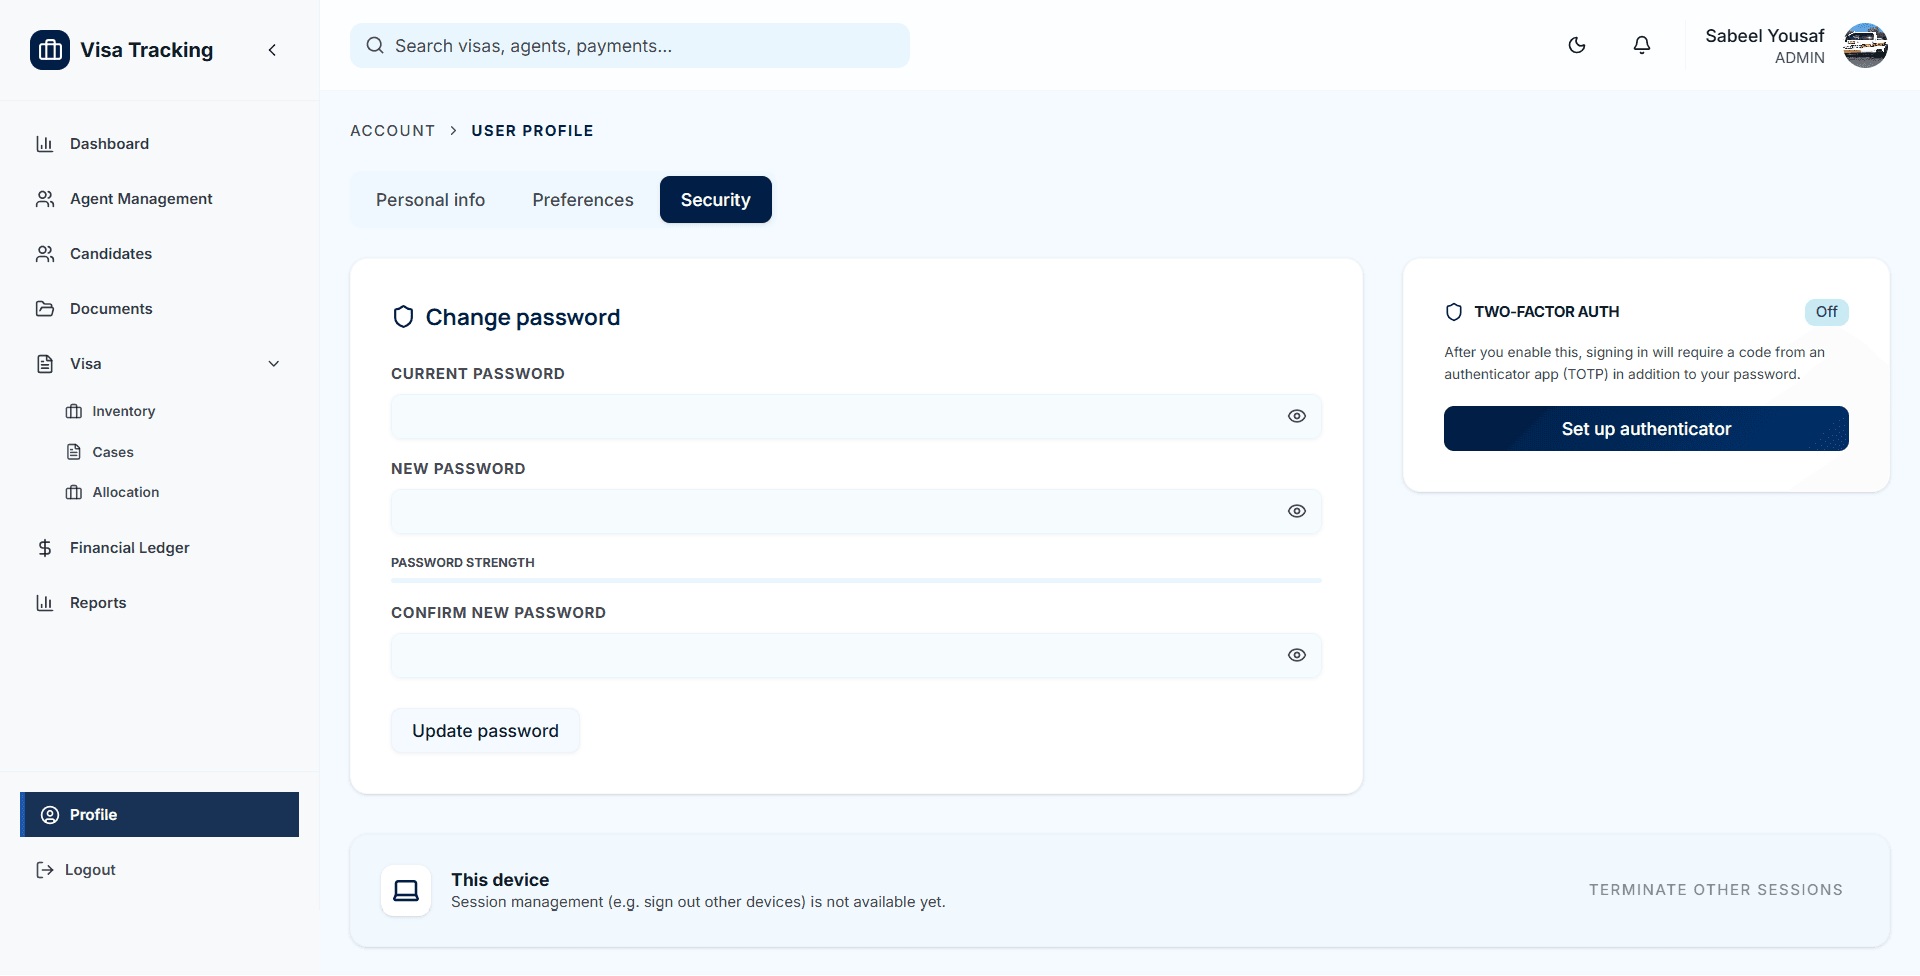Screen dimensions: 1920x976
Task: Click the Profile user circle icon
Action: tap(50, 815)
